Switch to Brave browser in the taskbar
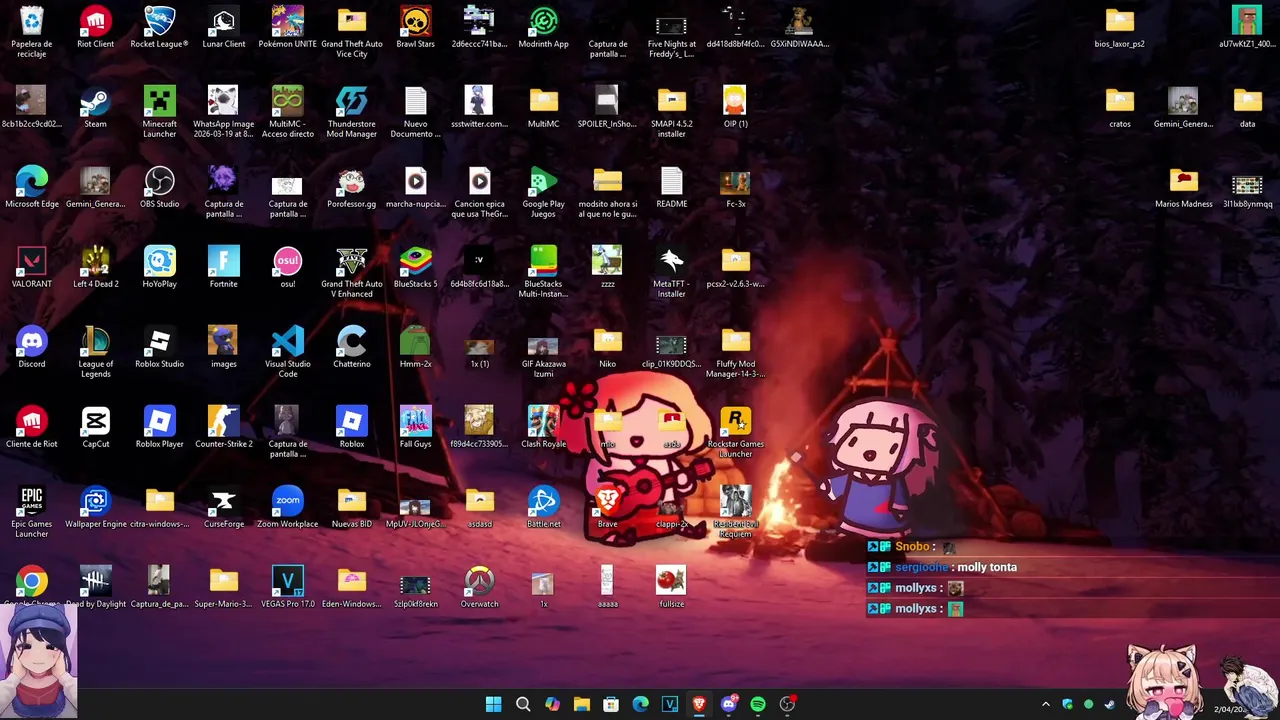Screen dimensions: 1280x720 699,704
